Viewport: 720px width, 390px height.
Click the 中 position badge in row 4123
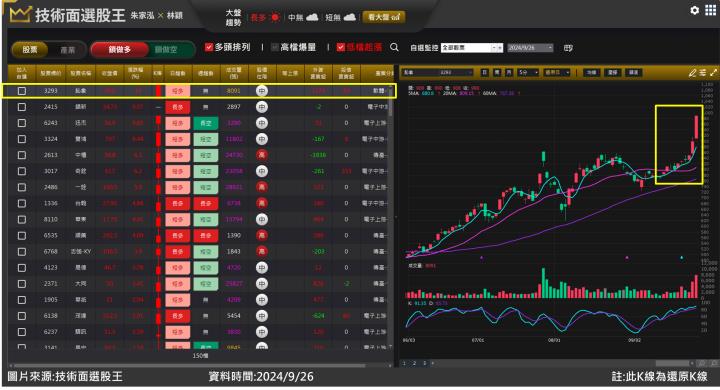pyautogui.click(x=262, y=268)
